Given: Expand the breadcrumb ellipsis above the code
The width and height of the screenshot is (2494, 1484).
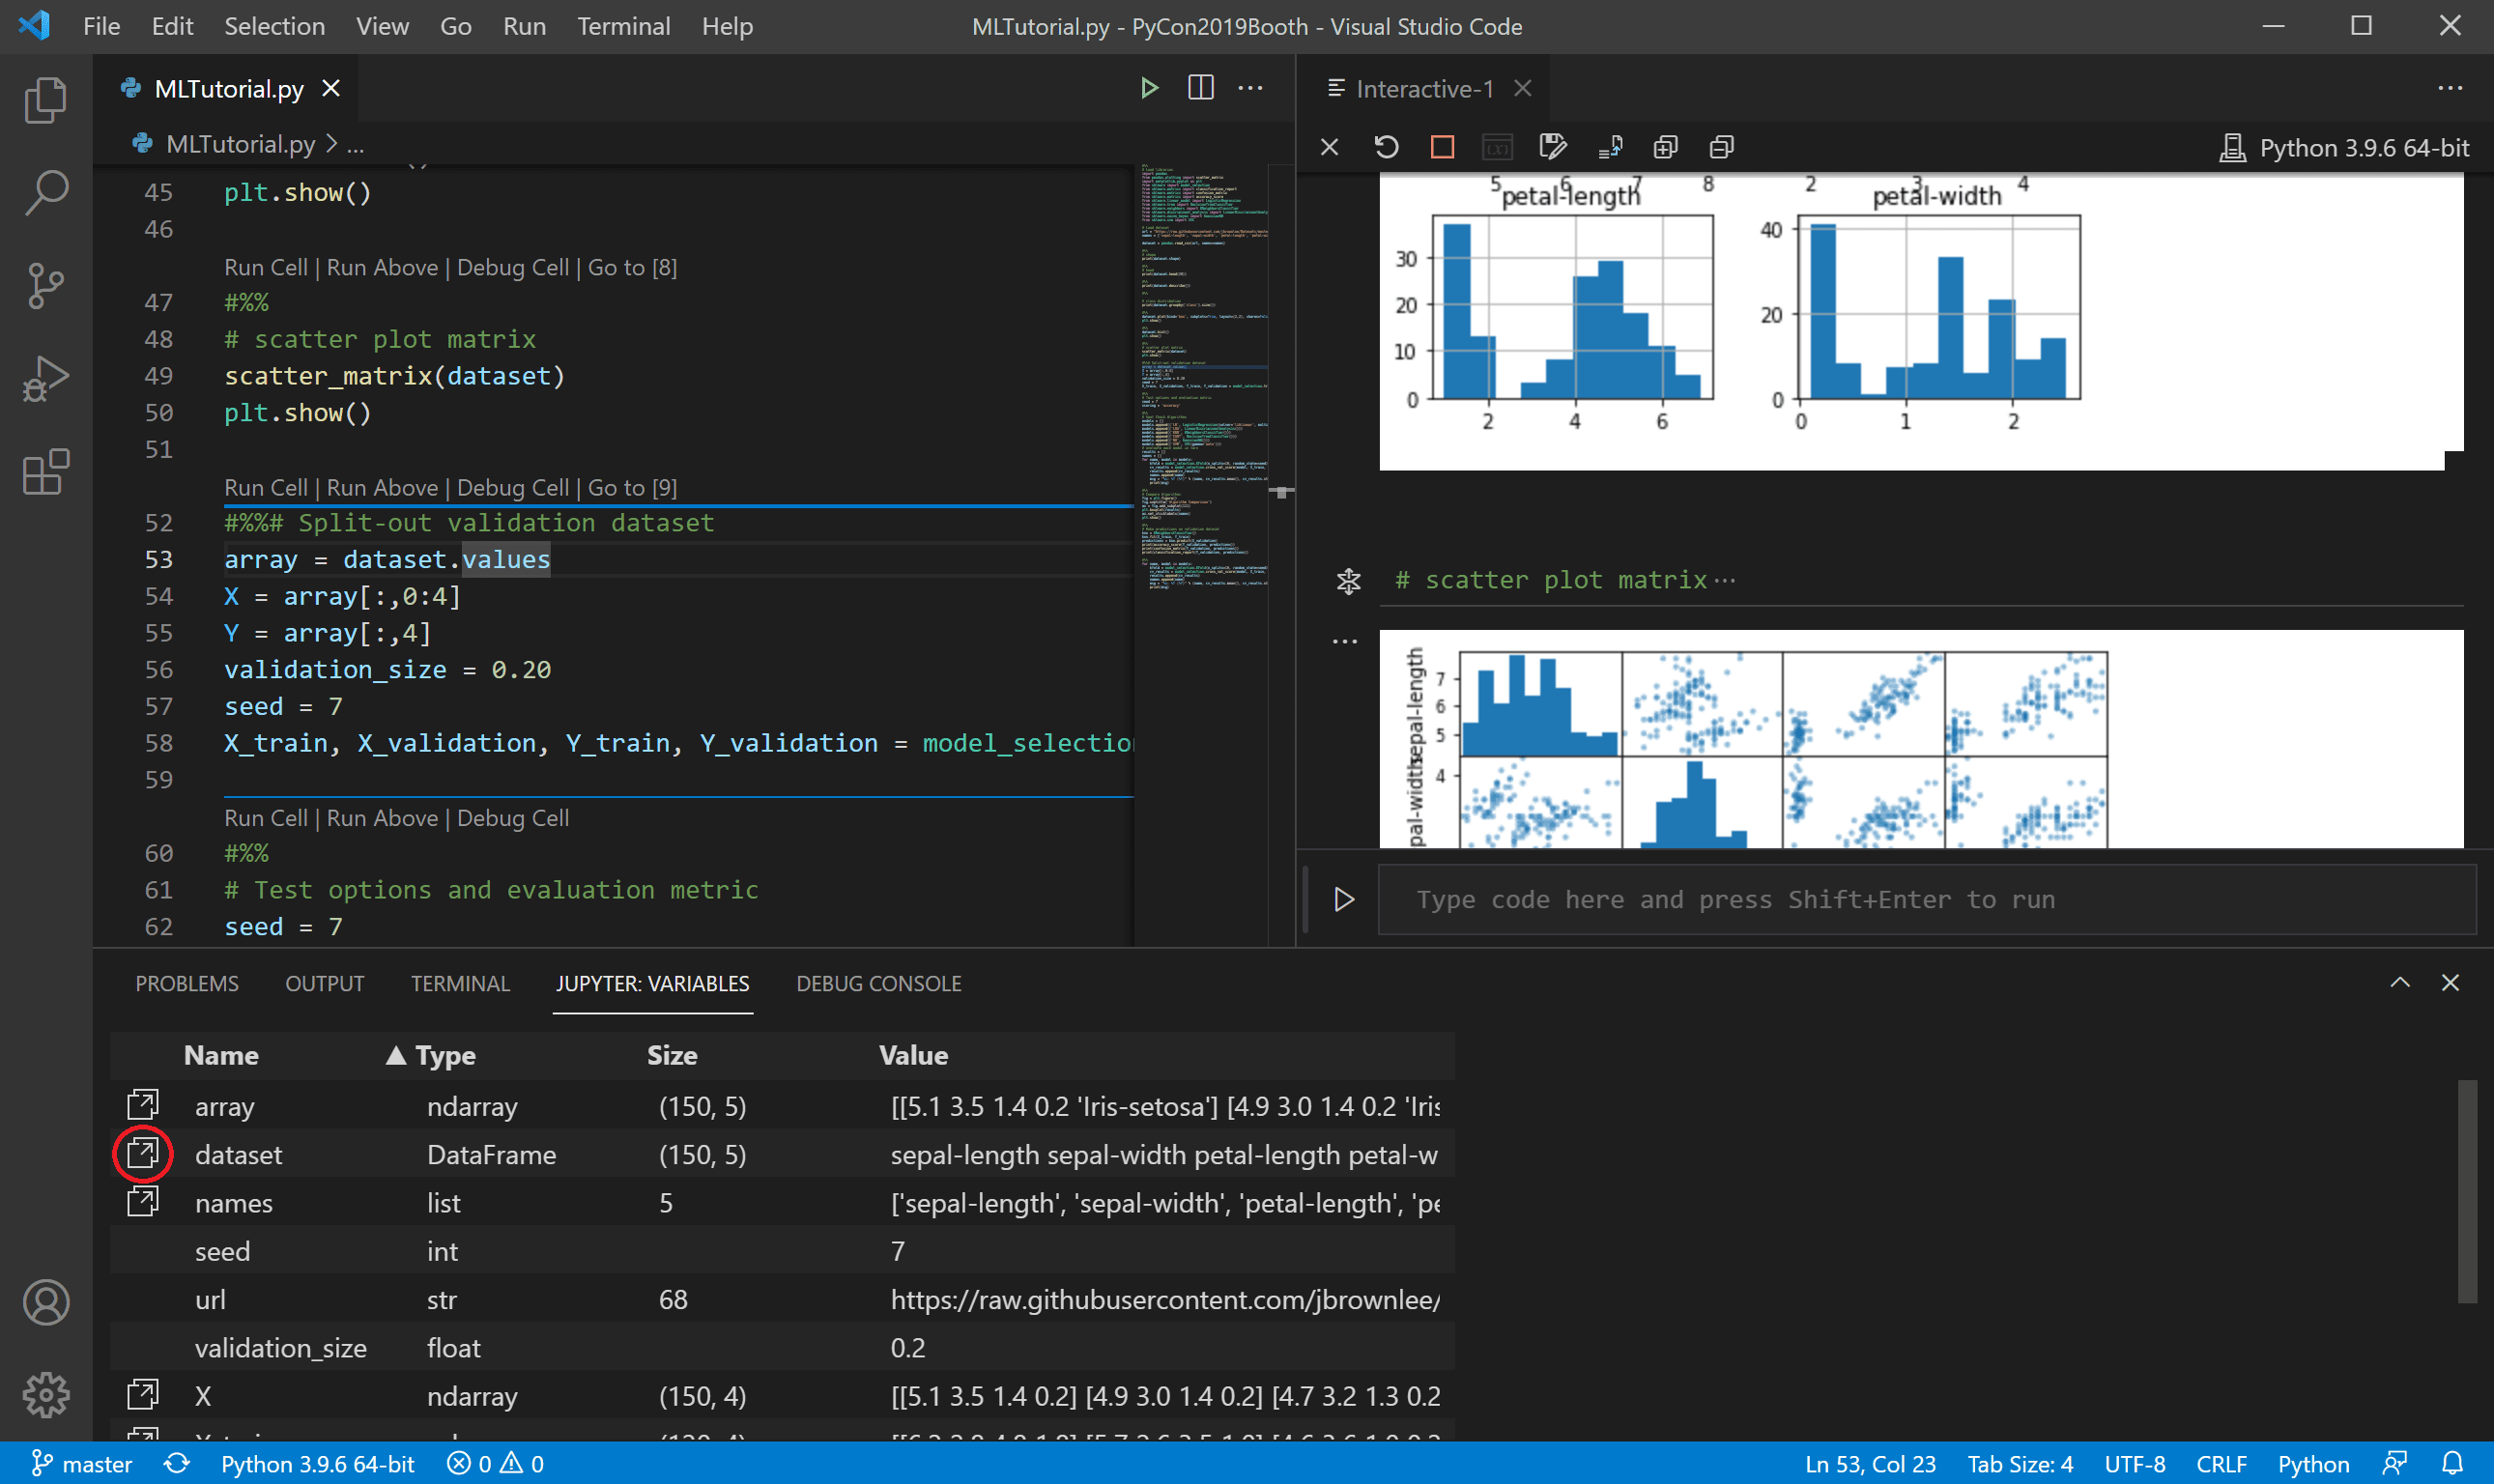Looking at the screenshot, I should pos(356,144).
